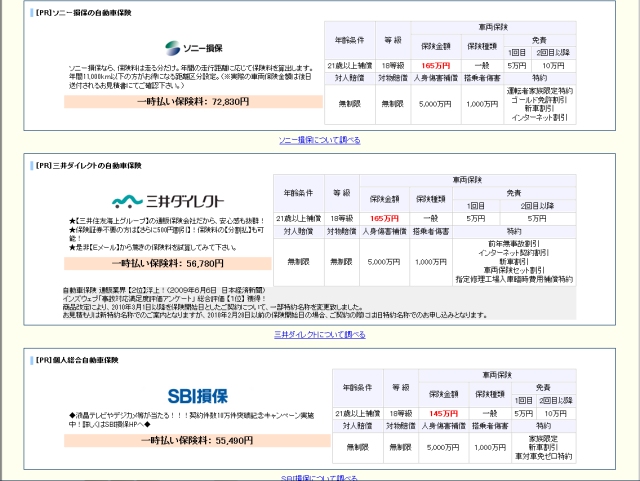The width and height of the screenshot is (640, 481).
Task: Click 165万円 in 三井ダイレクト table
Action: pyautogui.click(x=384, y=218)
